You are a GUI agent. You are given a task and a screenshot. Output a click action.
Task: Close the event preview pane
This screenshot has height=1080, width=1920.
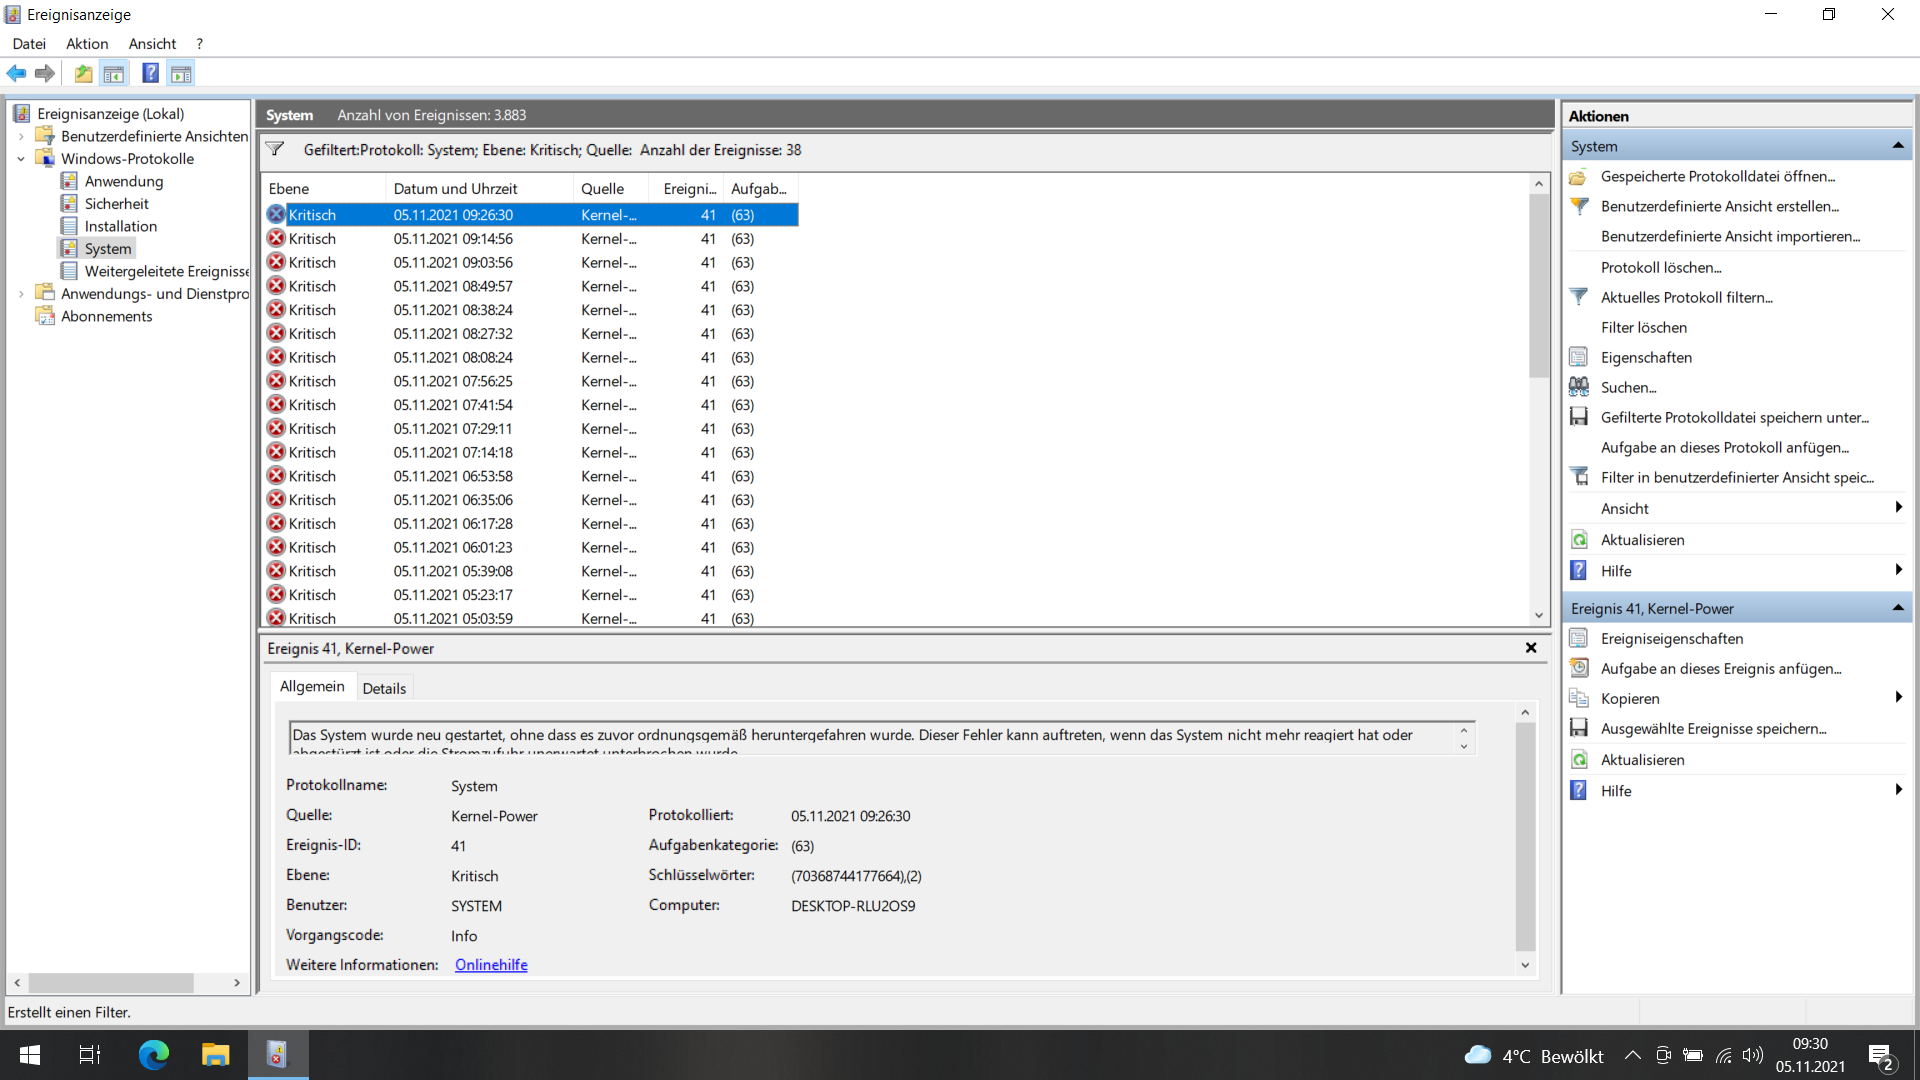point(1530,648)
